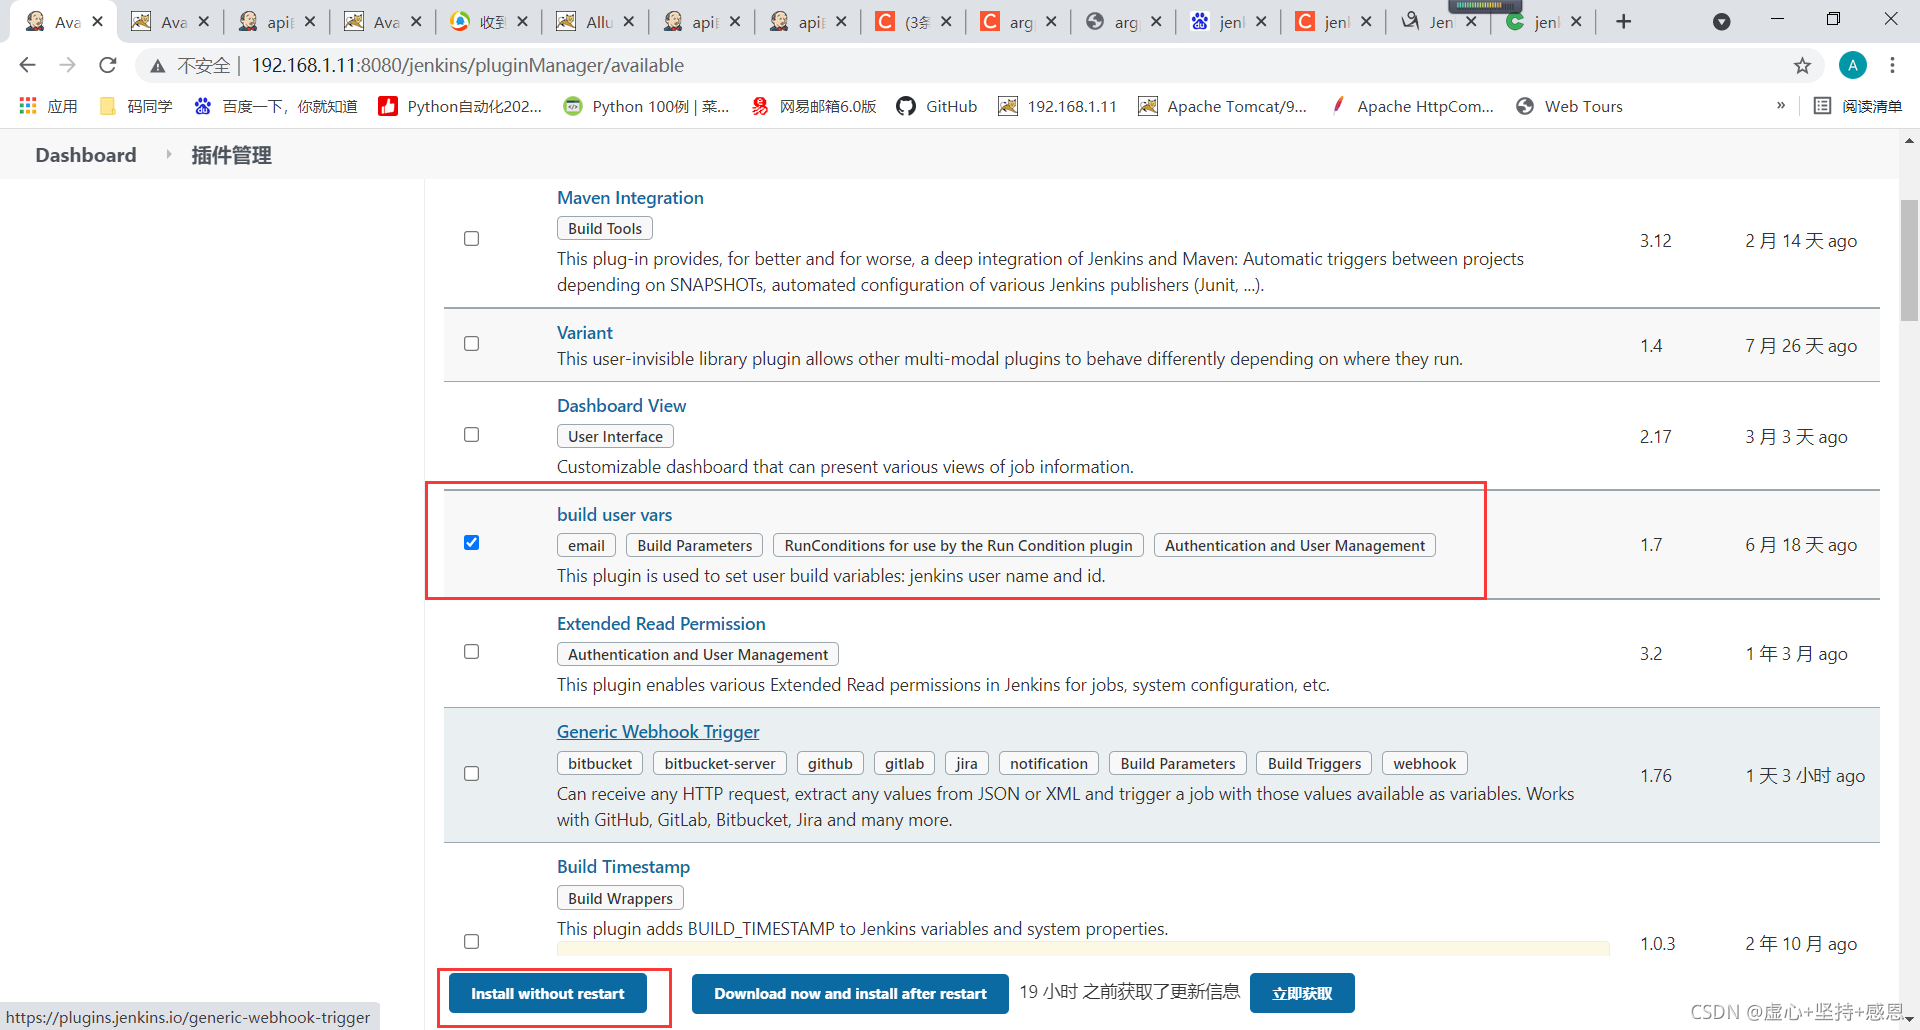The image size is (1920, 1030).
Task: Check the Build Timestamp plugin checkbox
Action: pos(471,941)
